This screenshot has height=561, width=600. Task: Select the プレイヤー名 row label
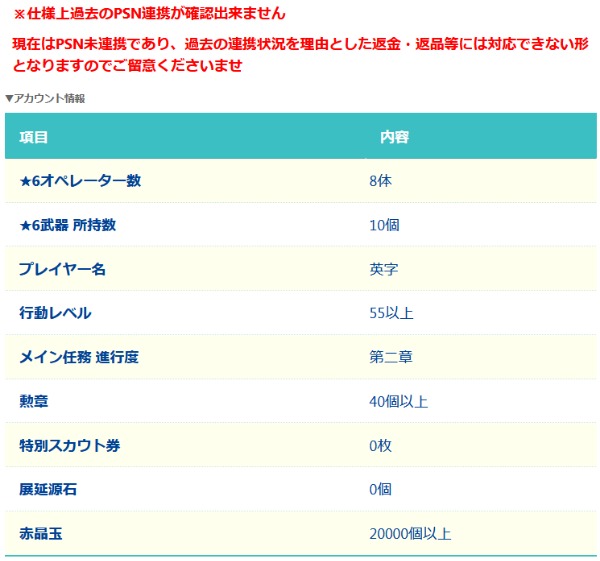63,269
